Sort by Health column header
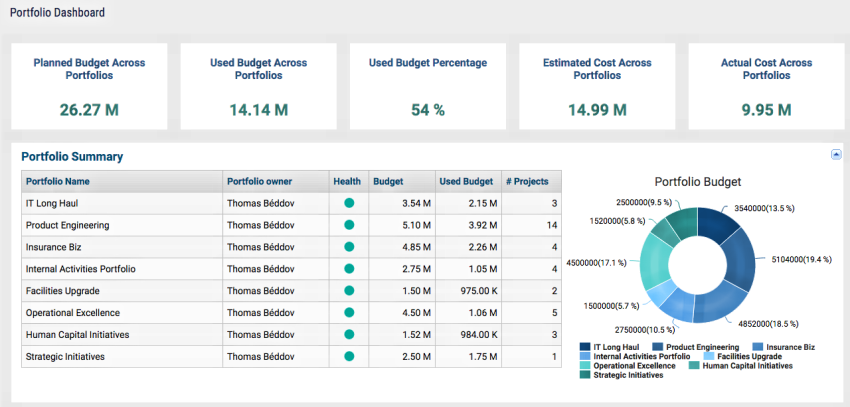The width and height of the screenshot is (850, 407). pyautogui.click(x=349, y=182)
